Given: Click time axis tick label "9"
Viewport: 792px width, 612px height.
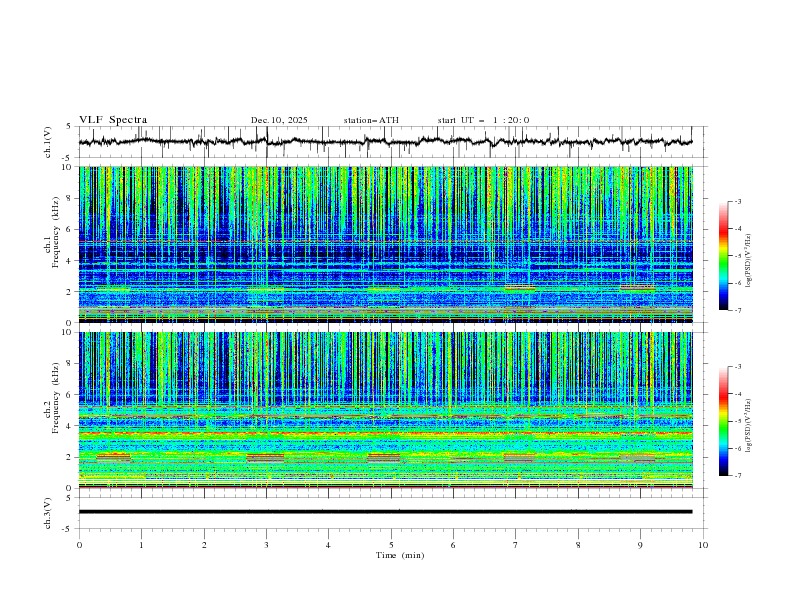Looking at the screenshot, I should [640, 545].
